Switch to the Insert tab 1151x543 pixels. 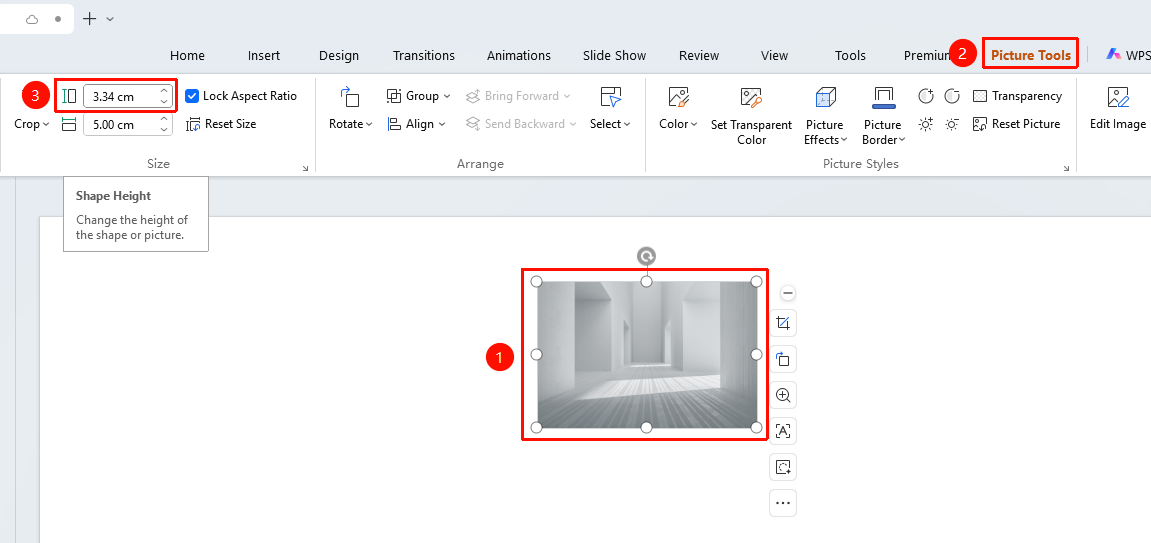[264, 56]
